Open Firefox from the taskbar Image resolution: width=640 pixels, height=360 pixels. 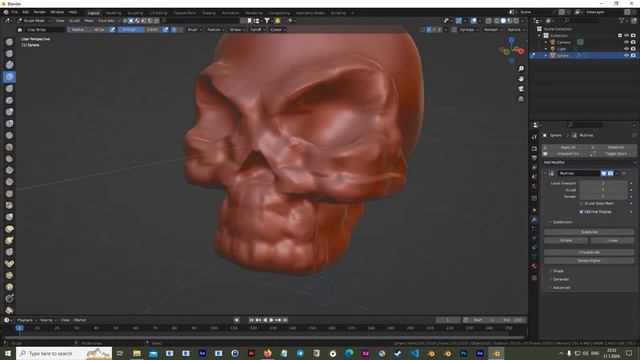(x=267, y=353)
